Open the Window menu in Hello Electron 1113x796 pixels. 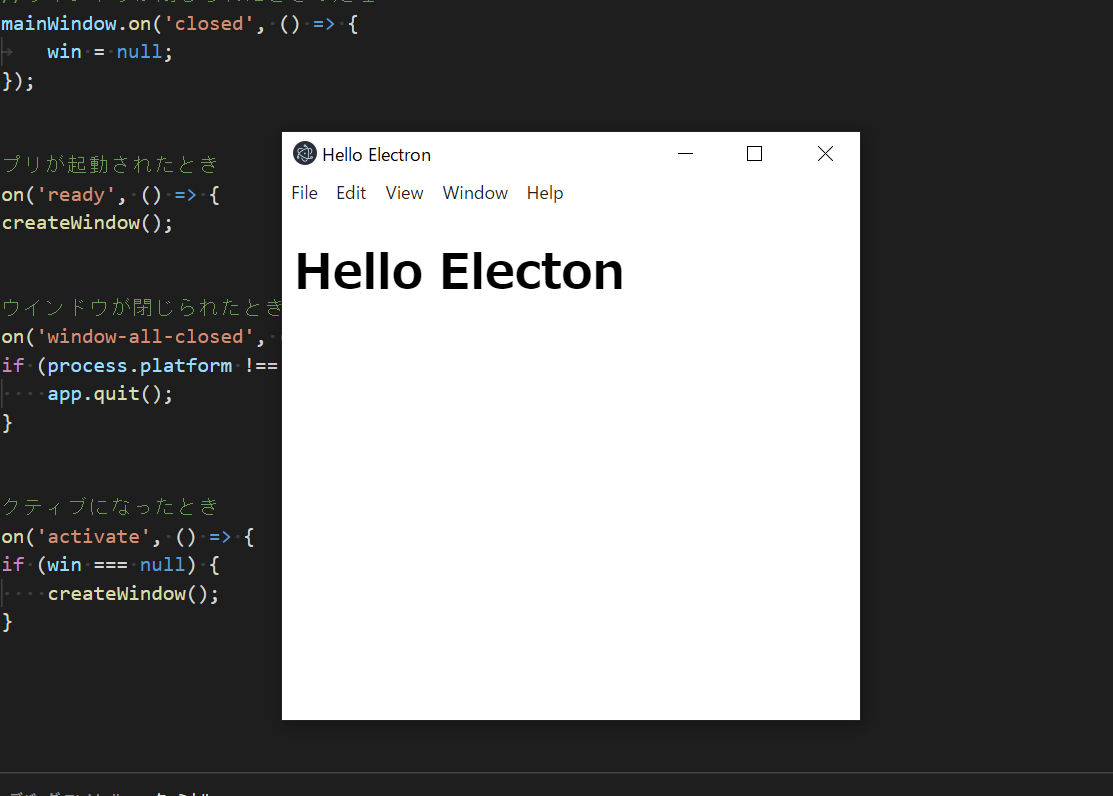pyautogui.click(x=475, y=193)
